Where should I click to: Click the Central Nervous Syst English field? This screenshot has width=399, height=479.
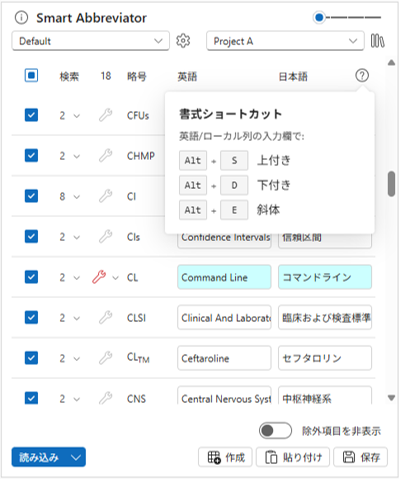tap(224, 396)
